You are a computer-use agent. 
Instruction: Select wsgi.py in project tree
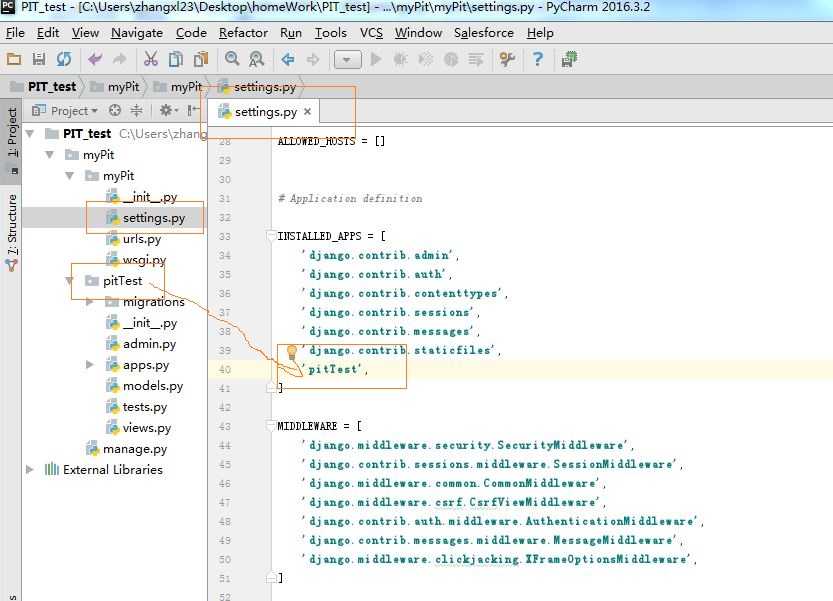144,260
